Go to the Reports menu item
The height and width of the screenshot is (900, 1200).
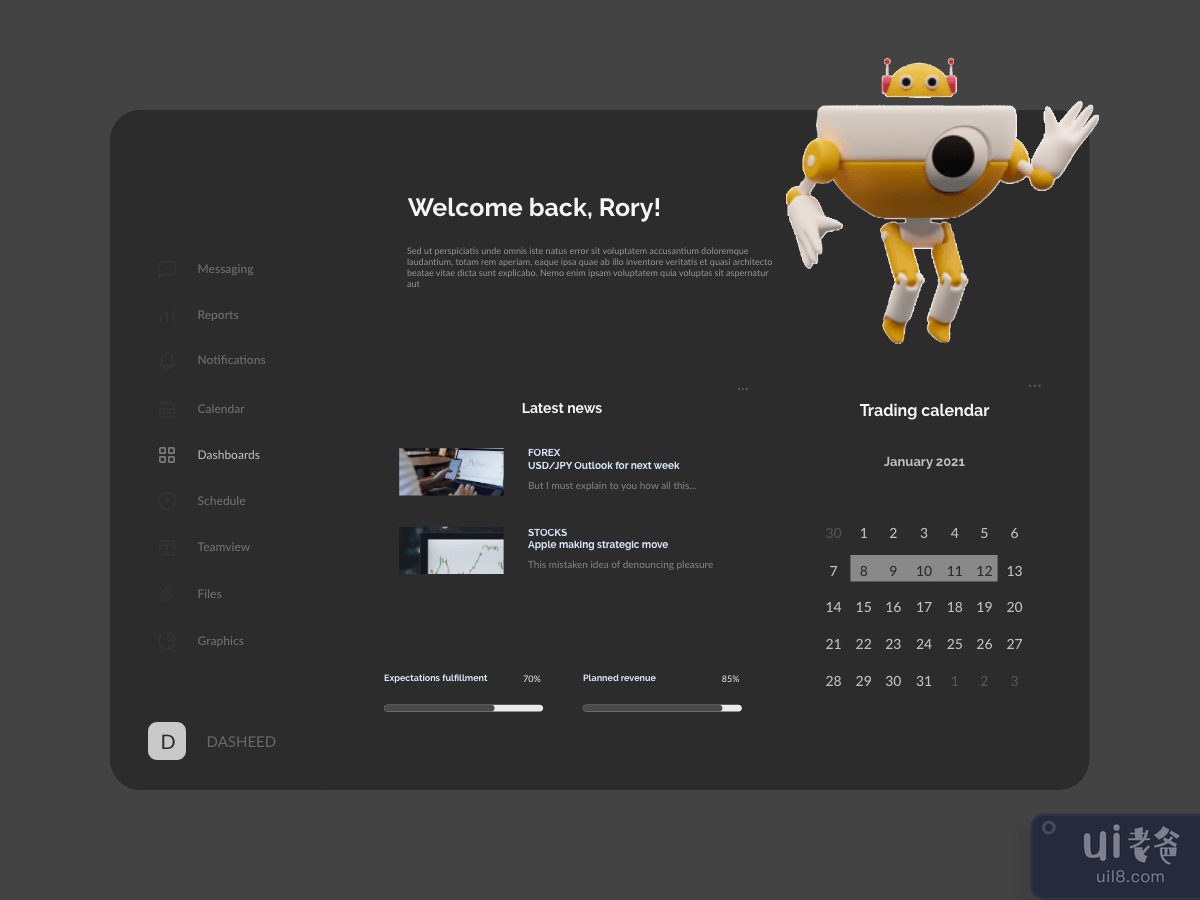pyautogui.click(x=218, y=315)
